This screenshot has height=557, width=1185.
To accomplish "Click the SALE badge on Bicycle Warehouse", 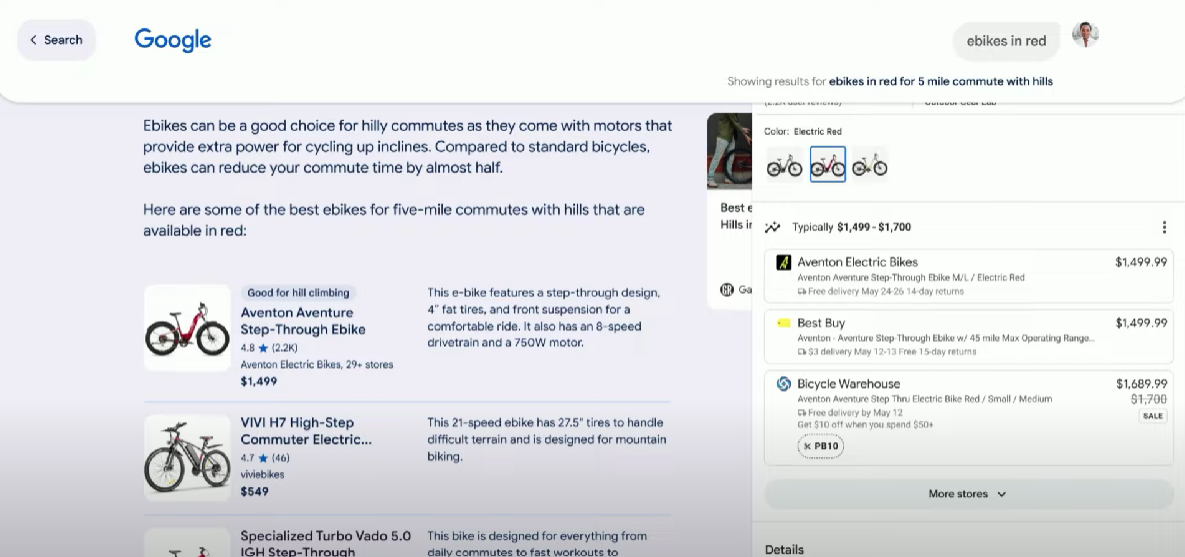I will click(x=1153, y=416).
